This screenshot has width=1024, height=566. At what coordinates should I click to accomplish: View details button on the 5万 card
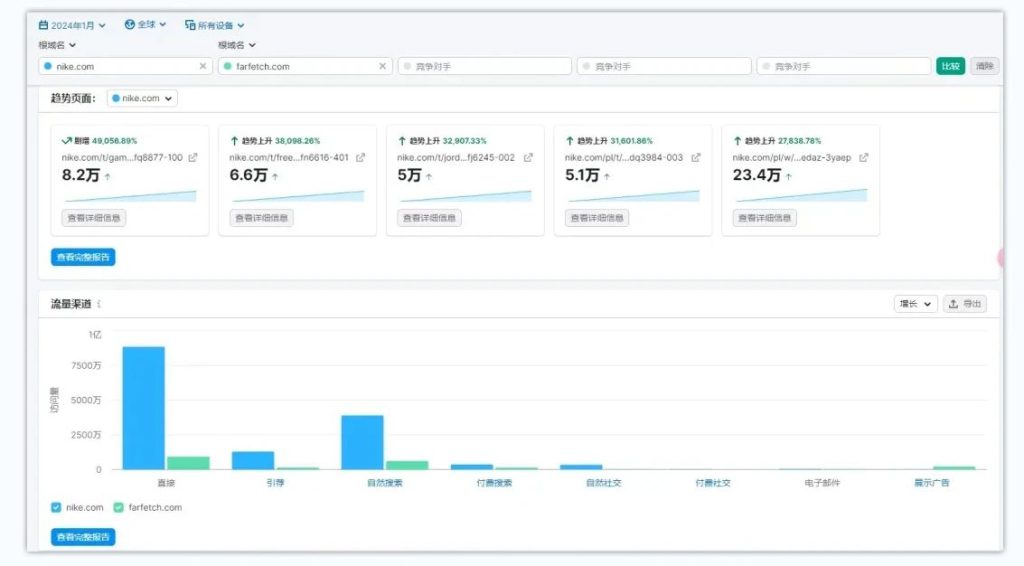coord(429,217)
